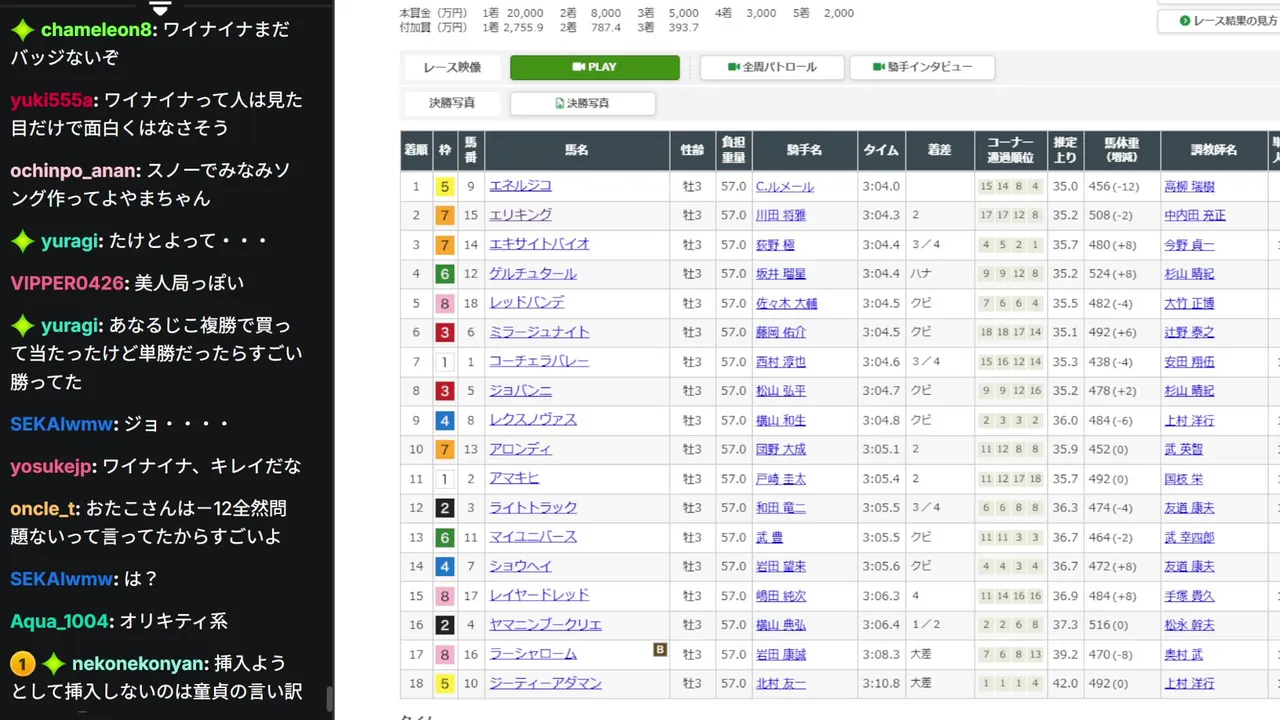Open the horse page for レイヤードレッド

[x=539, y=595]
